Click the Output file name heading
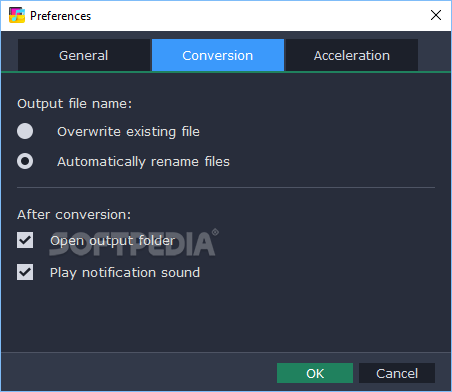 click(75, 104)
